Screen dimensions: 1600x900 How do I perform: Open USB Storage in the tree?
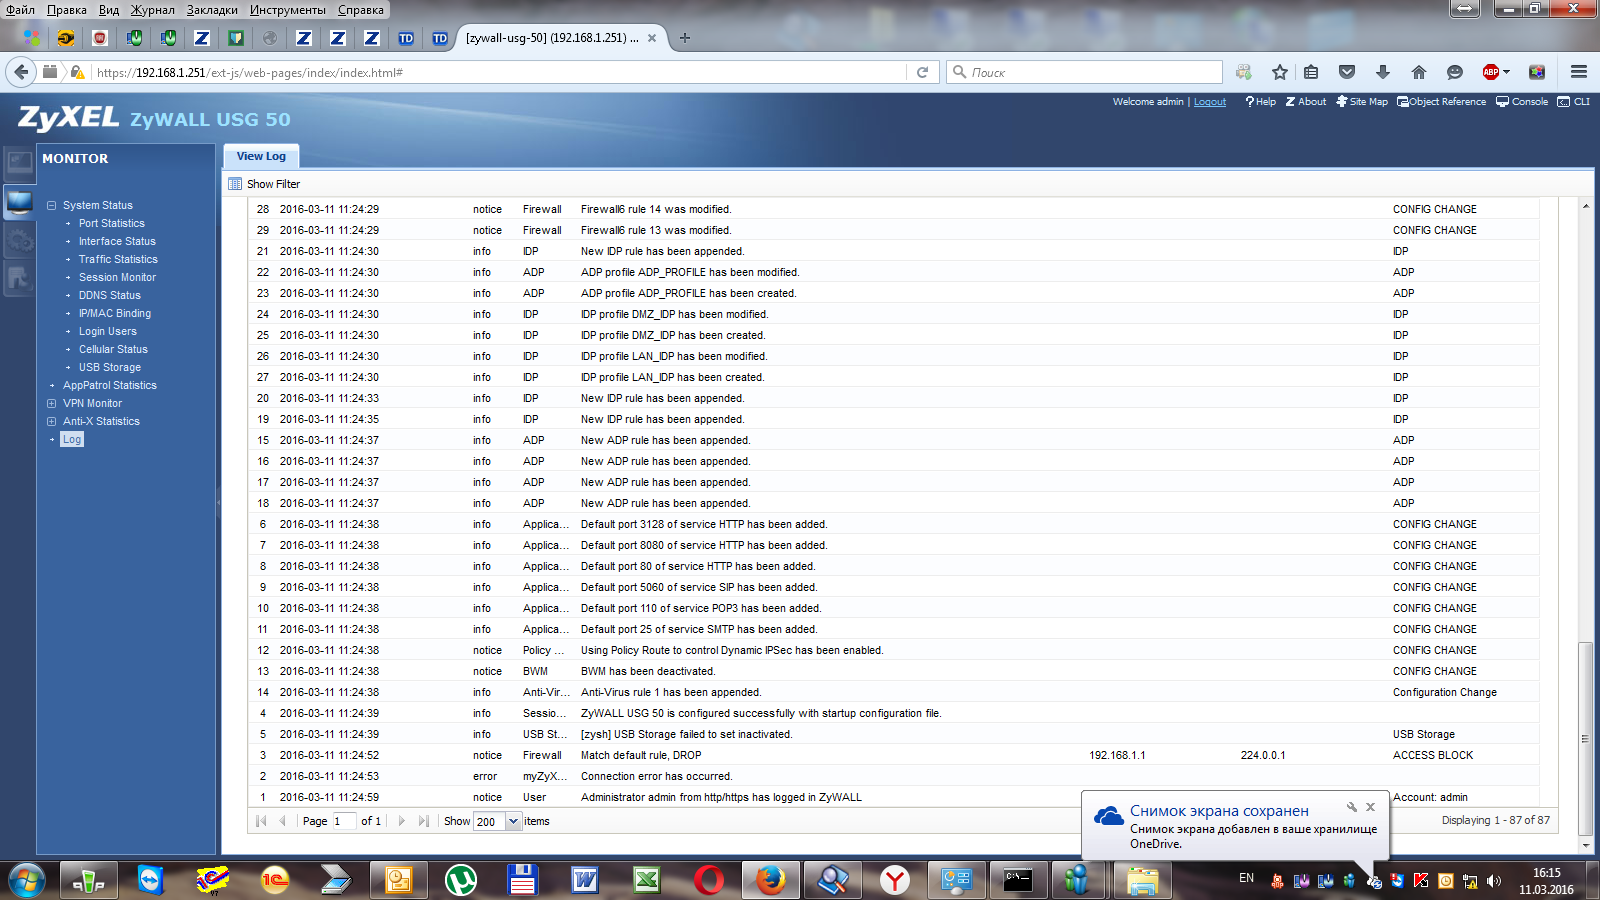110,367
